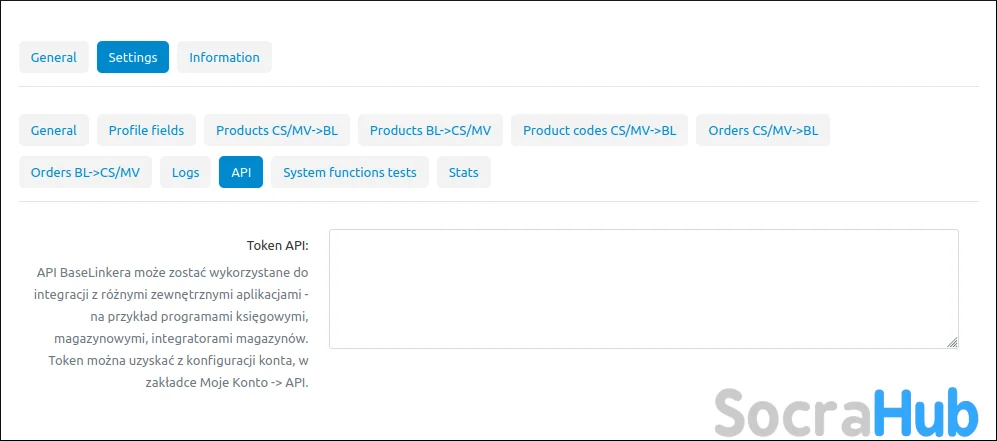Open the Product codes CS/MV->BL sub-tab
The image size is (997, 441).
click(599, 130)
